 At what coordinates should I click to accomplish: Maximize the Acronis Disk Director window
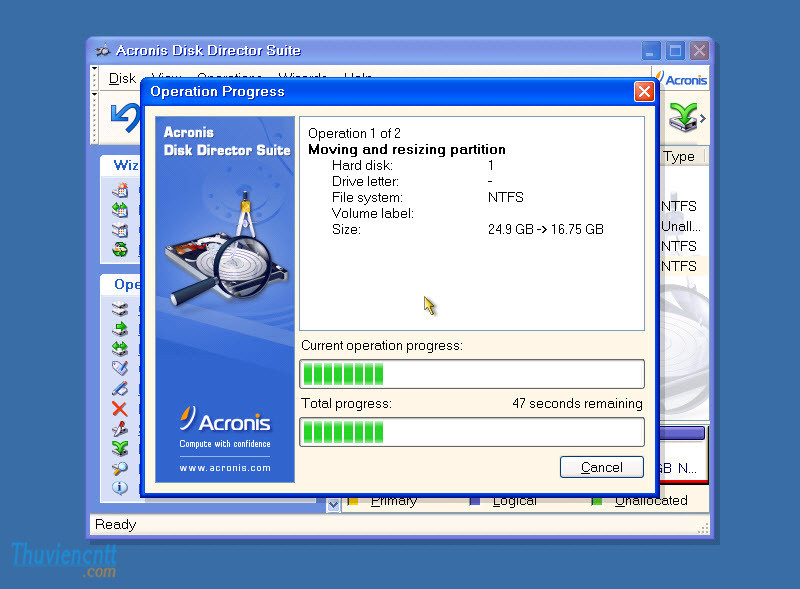tap(675, 51)
